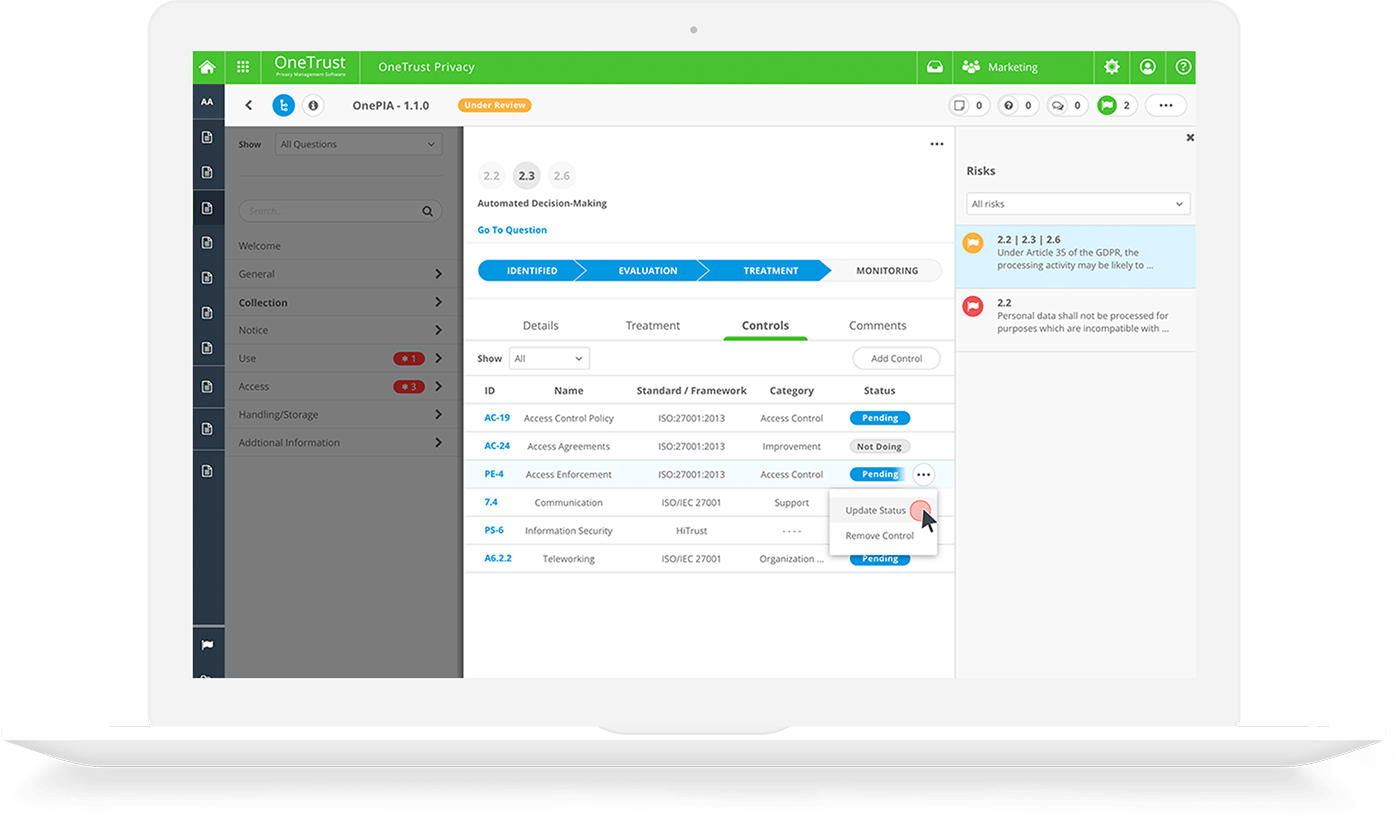Image resolution: width=1400 pixels, height=821 pixels.
Task: Open the All Questions dropdown
Action: pyautogui.click(x=359, y=144)
